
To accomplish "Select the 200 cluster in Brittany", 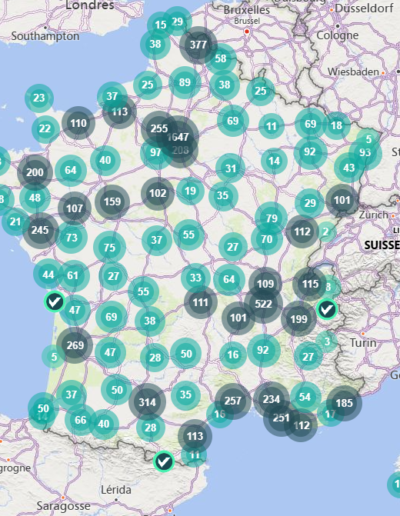I will (x=35, y=172).
